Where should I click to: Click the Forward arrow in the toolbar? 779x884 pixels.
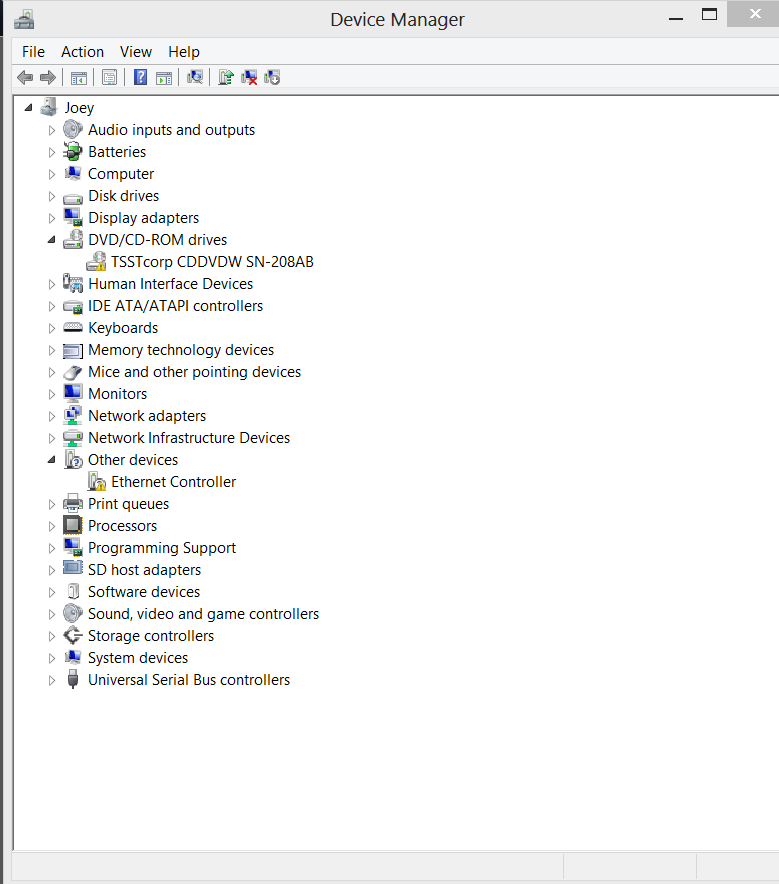point(48,77)
